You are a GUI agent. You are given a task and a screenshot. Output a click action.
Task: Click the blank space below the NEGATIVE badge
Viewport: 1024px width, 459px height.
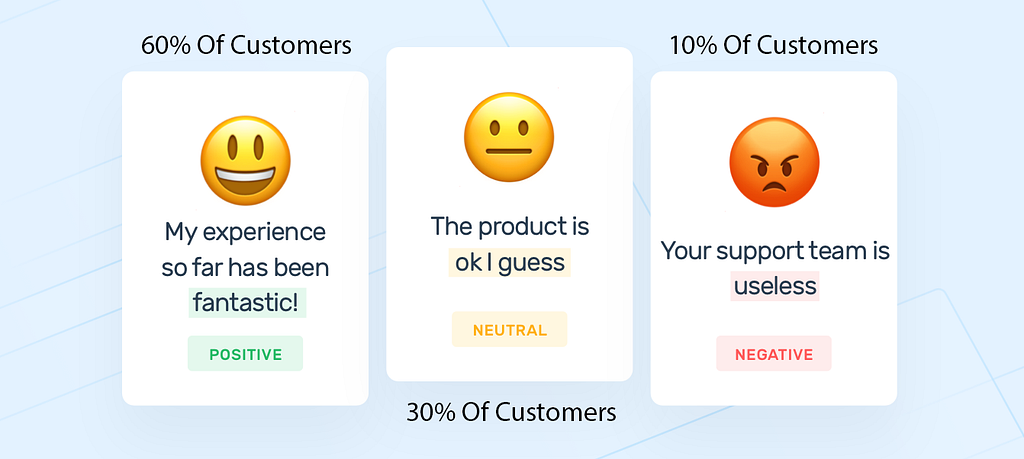pyautogui.click(x=774, y=388)
